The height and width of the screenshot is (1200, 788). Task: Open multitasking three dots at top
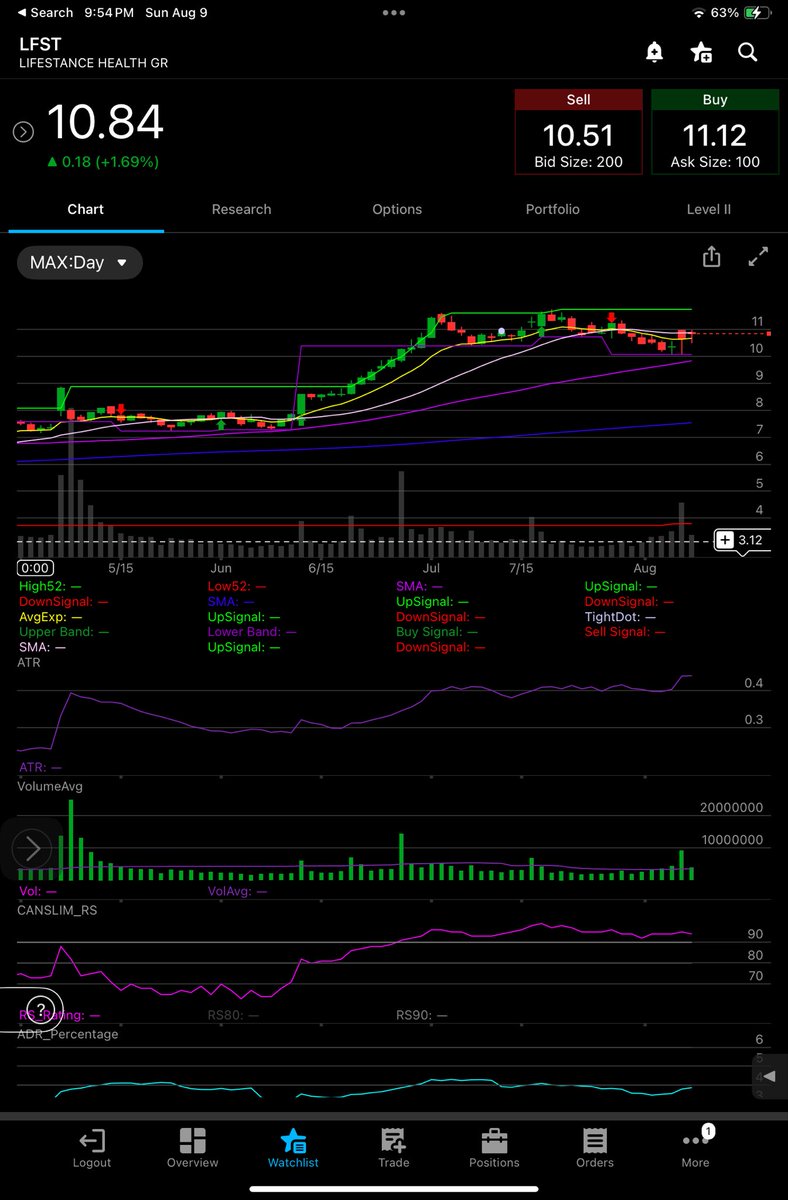tap(394, 14)
